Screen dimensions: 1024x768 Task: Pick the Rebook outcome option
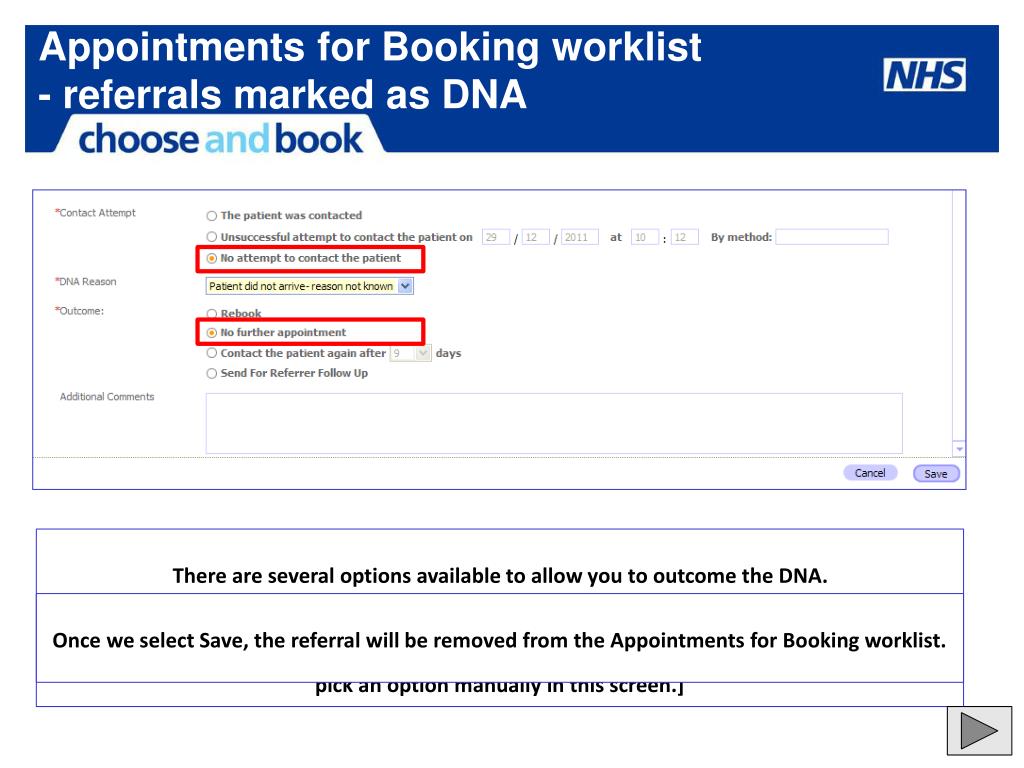point(212,313)
